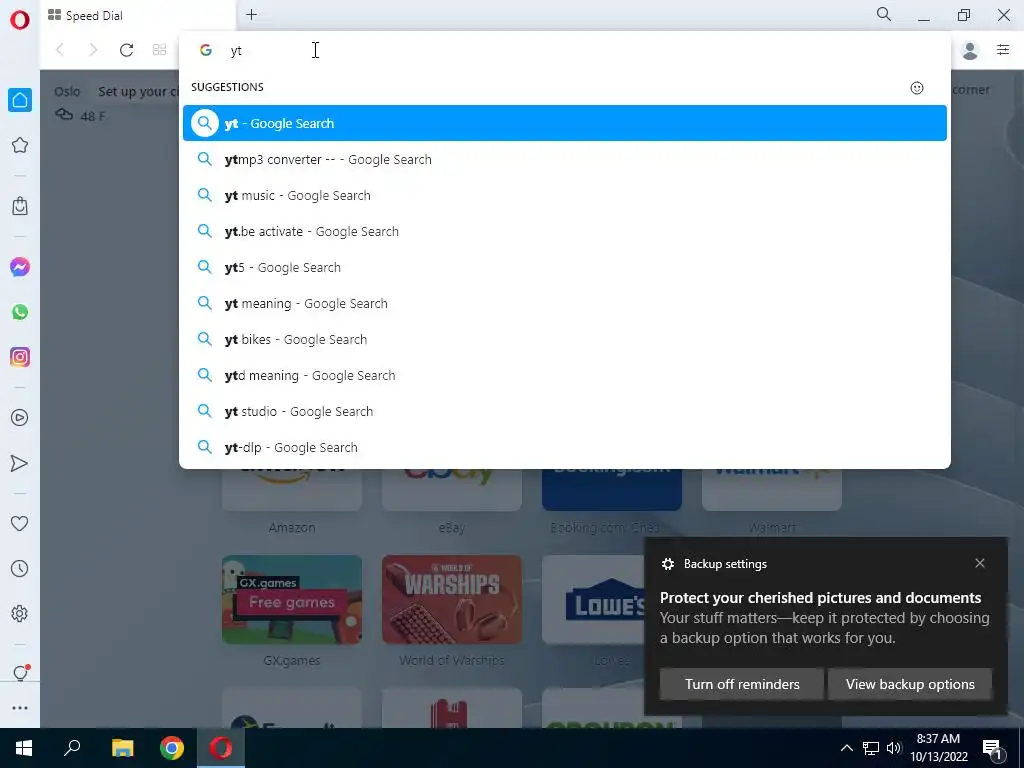Open the eBay Speed Dial tile
1024x768 pixels.
[452, 489]
